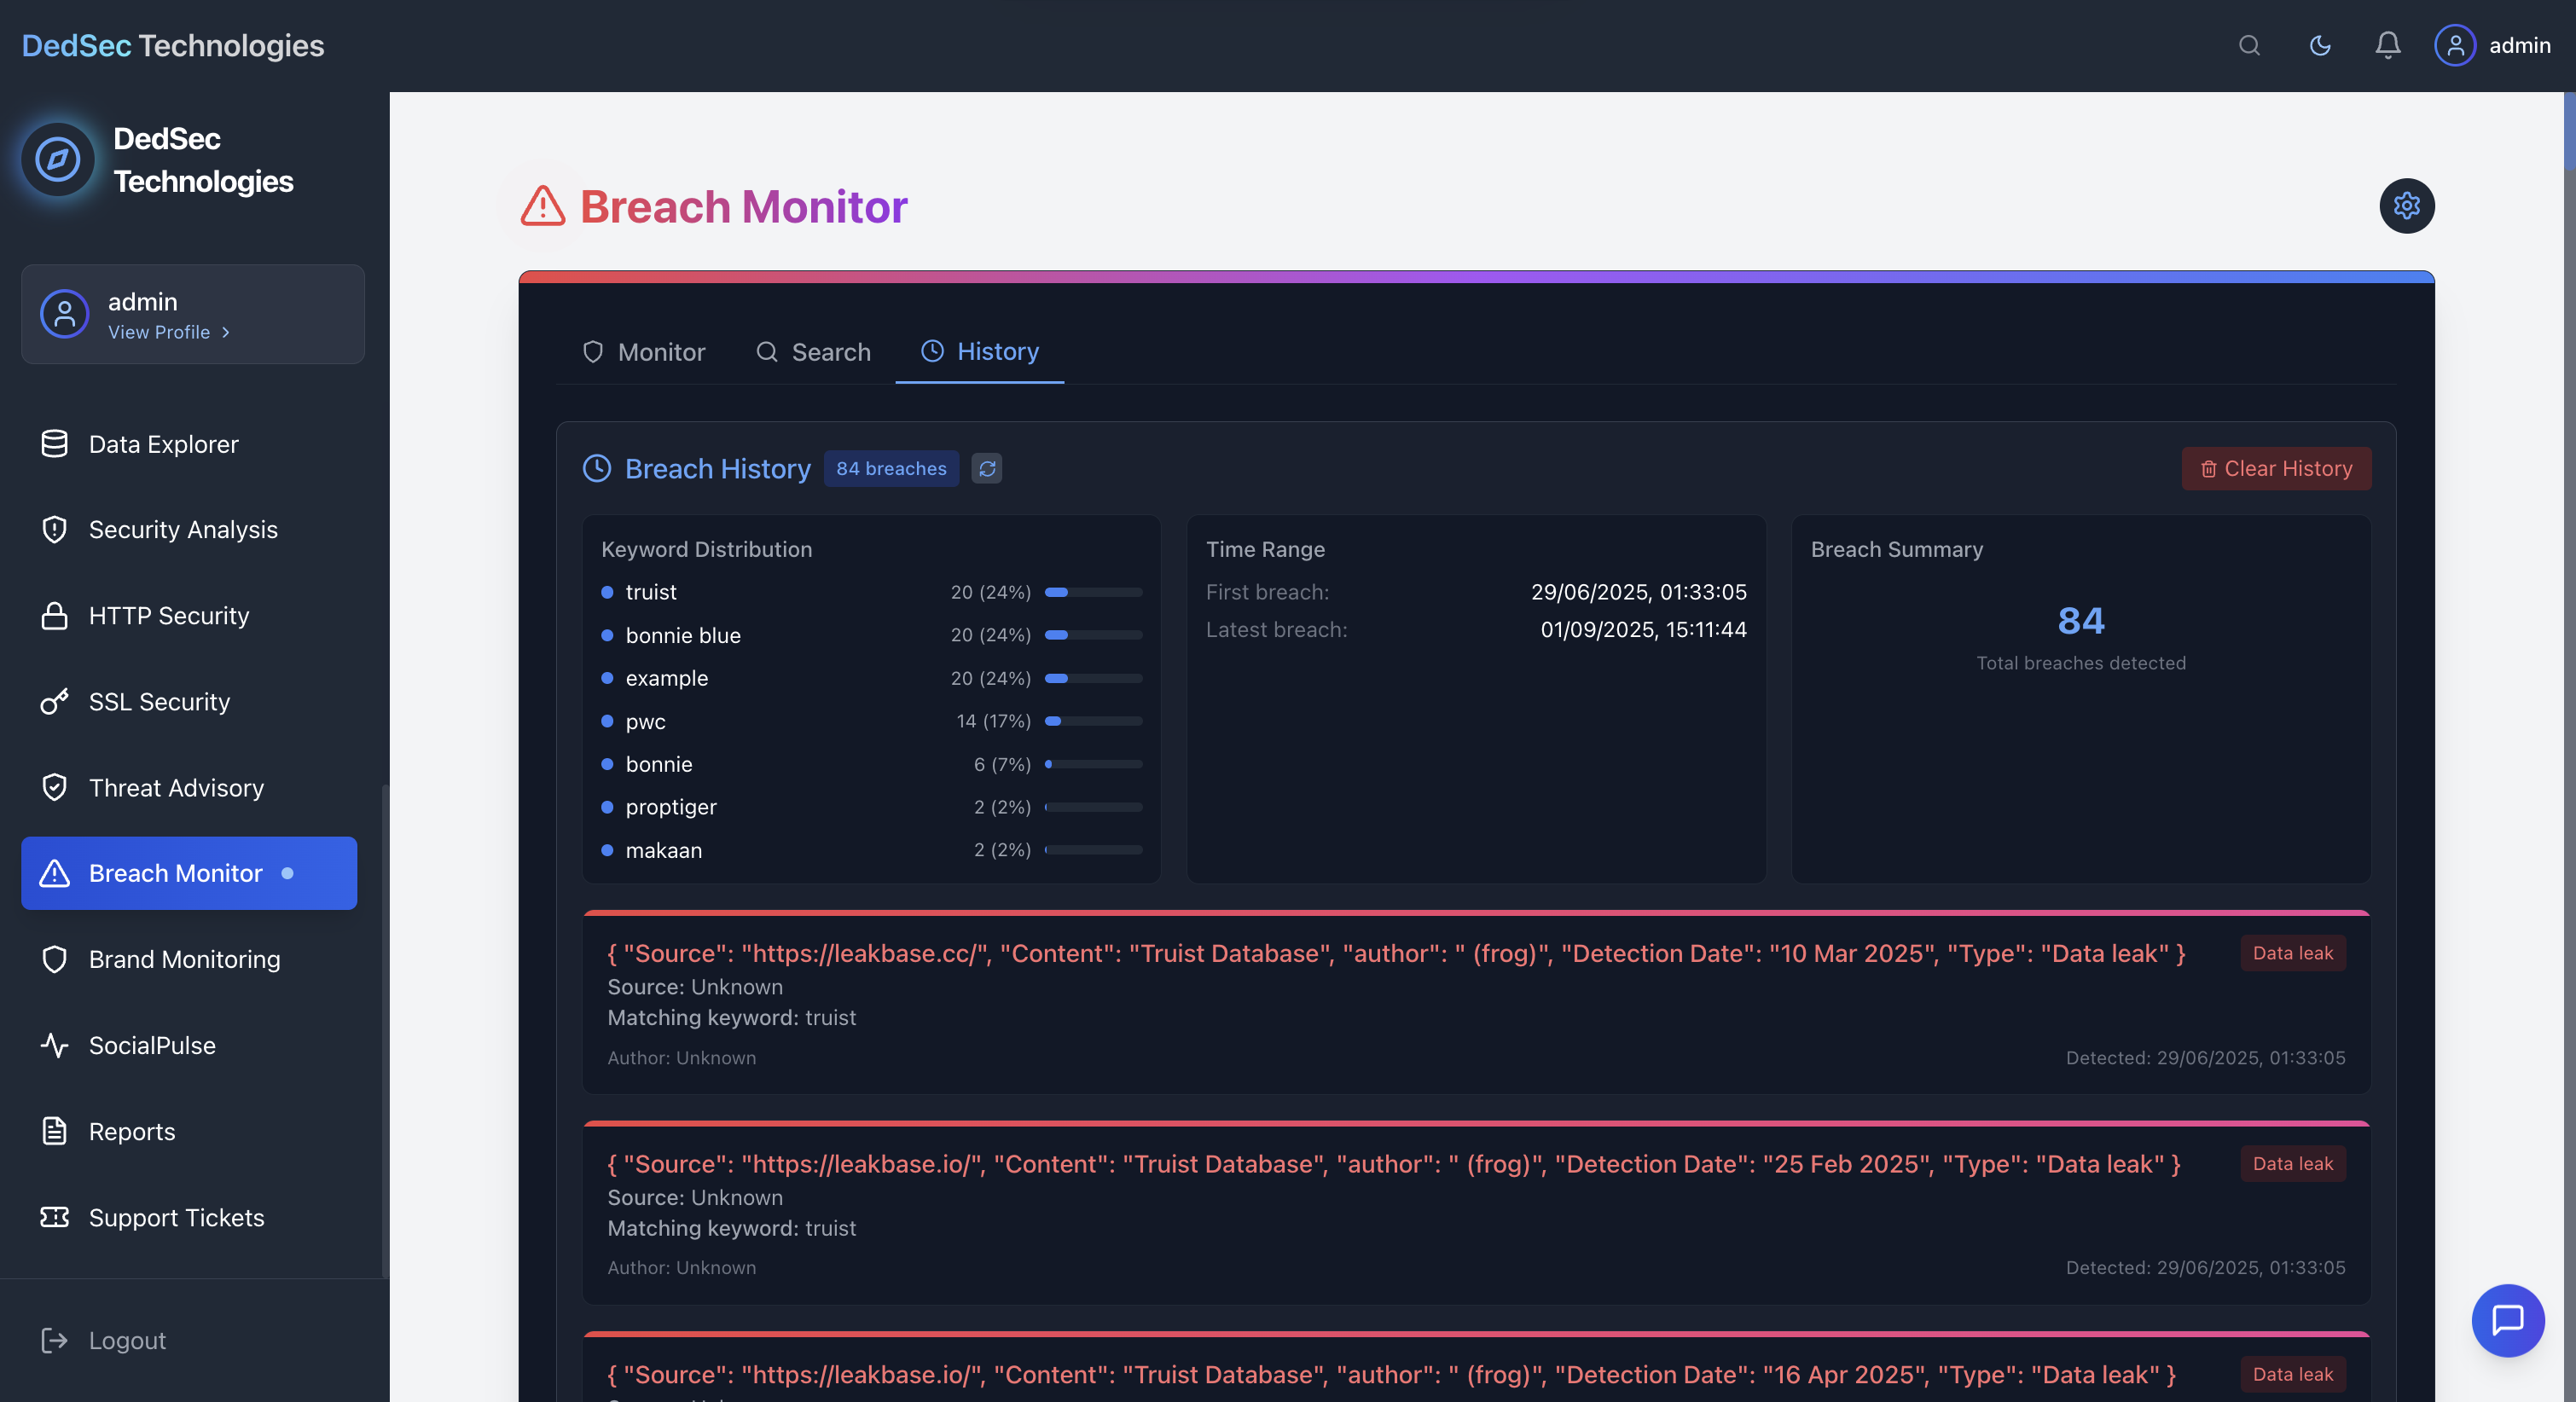Image resolution: width=2576 pixels, height=1402 pixels.
Task: Click the makaan keyword row
Action: (871, 850)
